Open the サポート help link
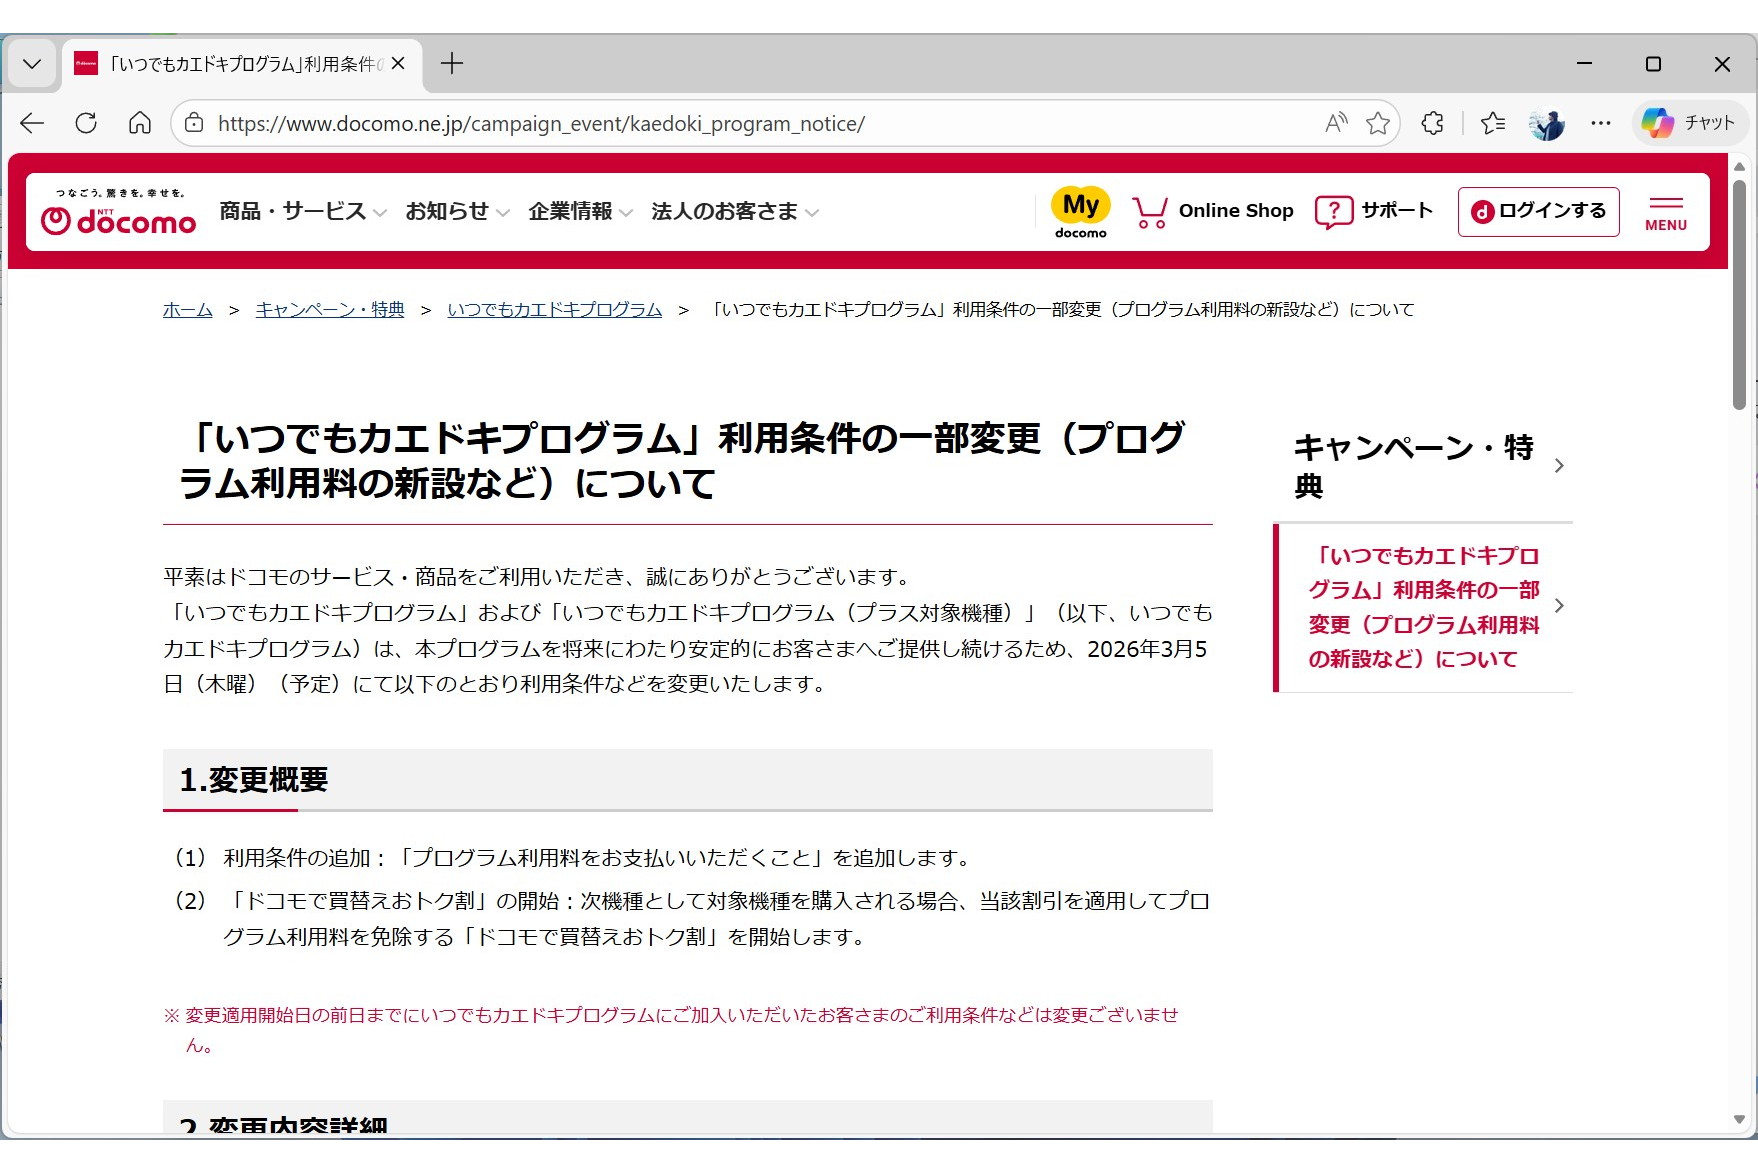This screenshot has width=1758, height=1172. click(1374, 211)
